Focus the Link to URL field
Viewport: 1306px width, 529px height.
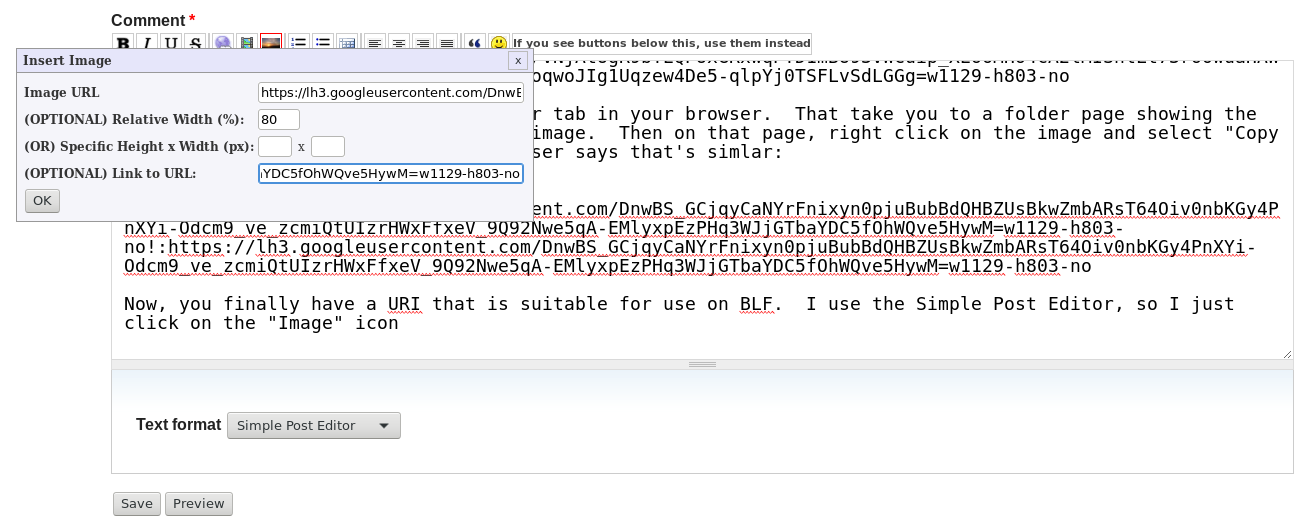(391, 174)
